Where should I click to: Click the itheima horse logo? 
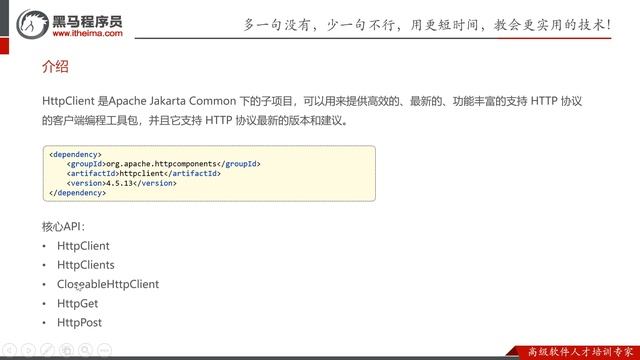point(32,24)
